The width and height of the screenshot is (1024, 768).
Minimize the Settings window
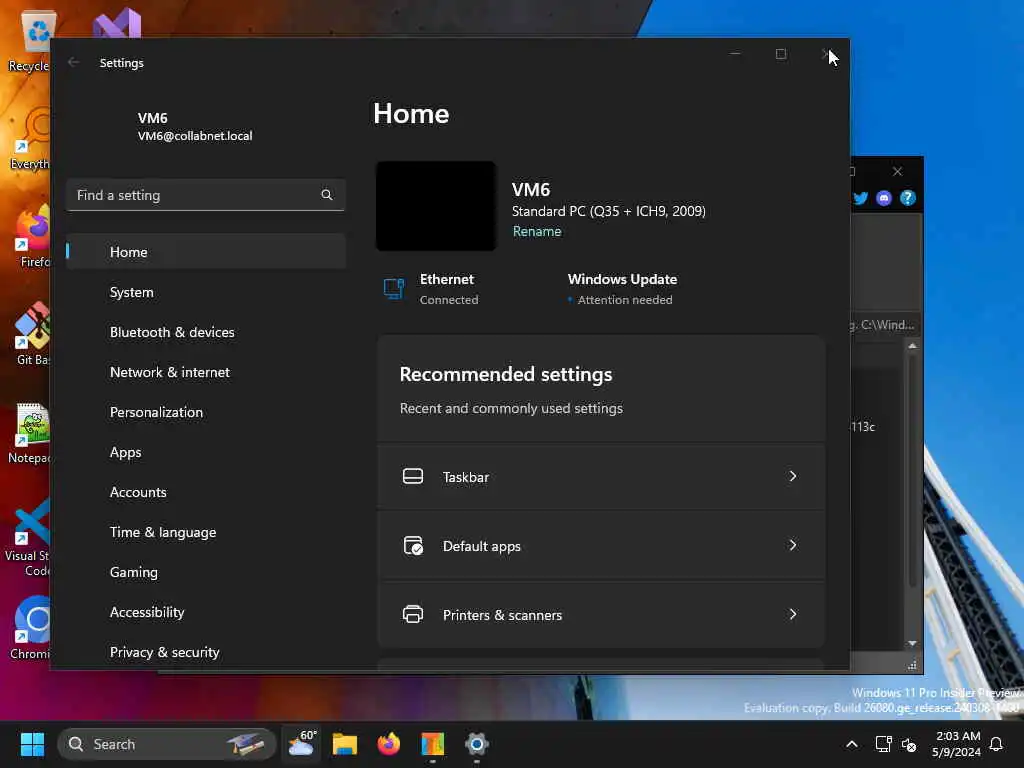735,54
